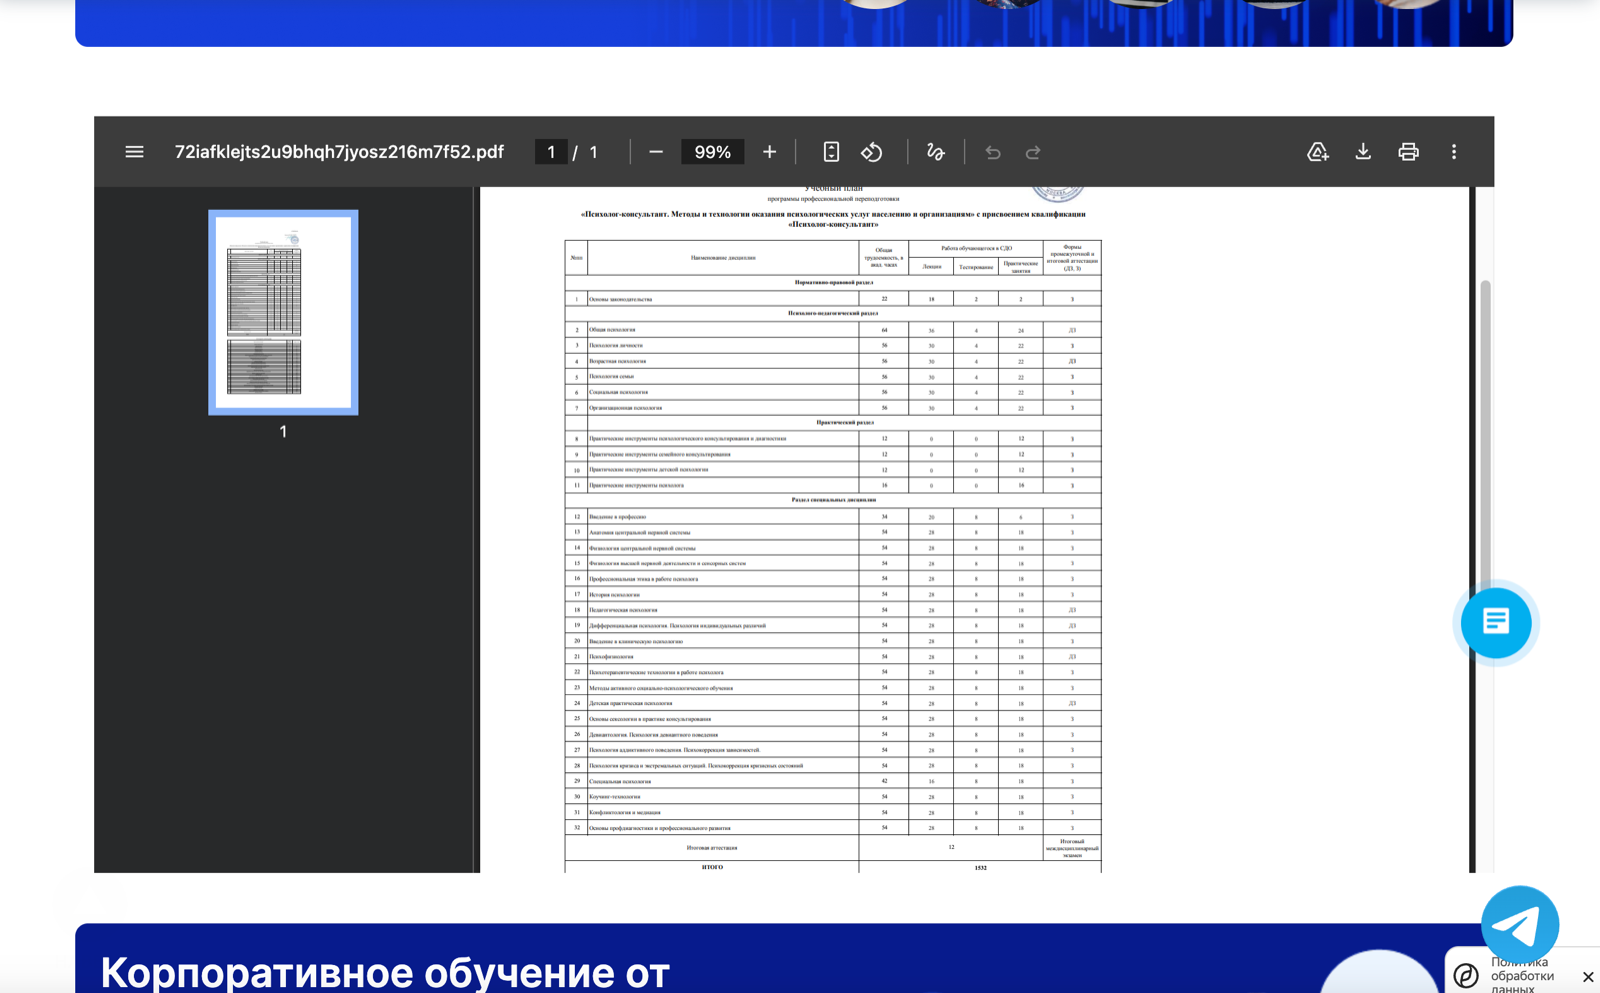Click the Психолого-педагогический раздел section heading
1600x993 pixels.
pos(833,314)
